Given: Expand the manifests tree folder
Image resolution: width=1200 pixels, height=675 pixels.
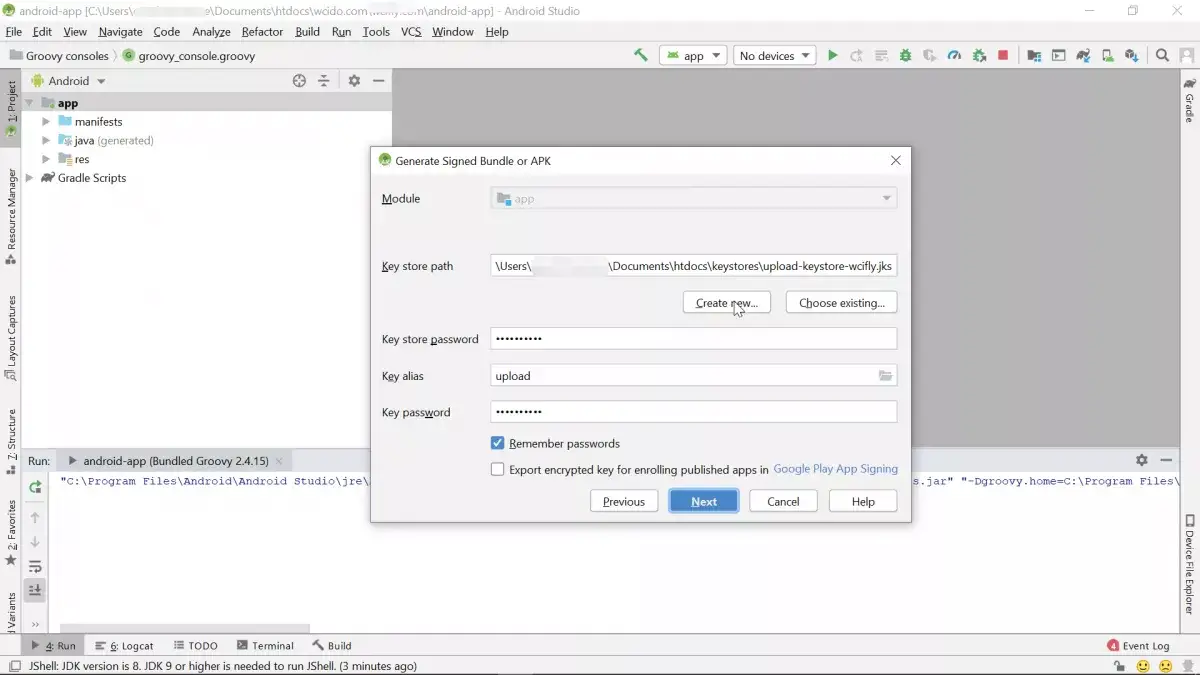Looking at the screenshot, I should 46,122.
